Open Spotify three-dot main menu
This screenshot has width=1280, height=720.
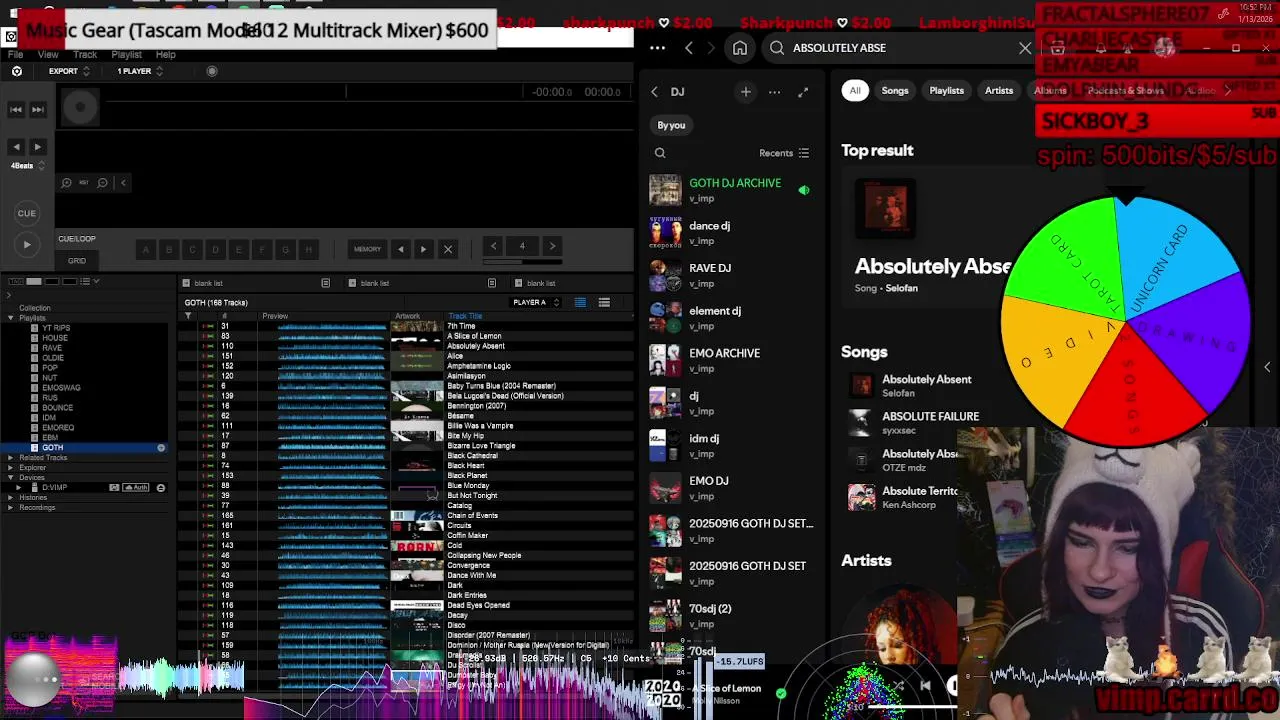(657, 48)
